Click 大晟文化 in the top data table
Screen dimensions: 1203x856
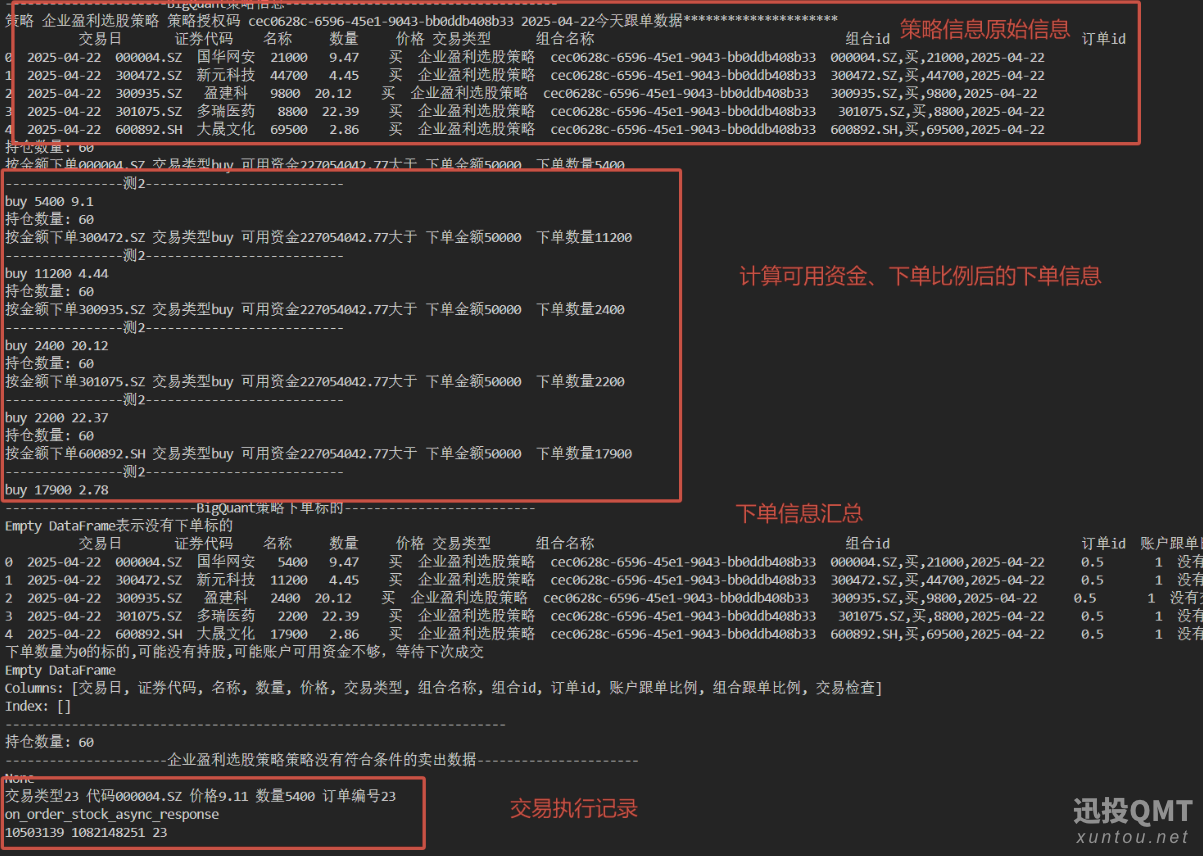226,129
